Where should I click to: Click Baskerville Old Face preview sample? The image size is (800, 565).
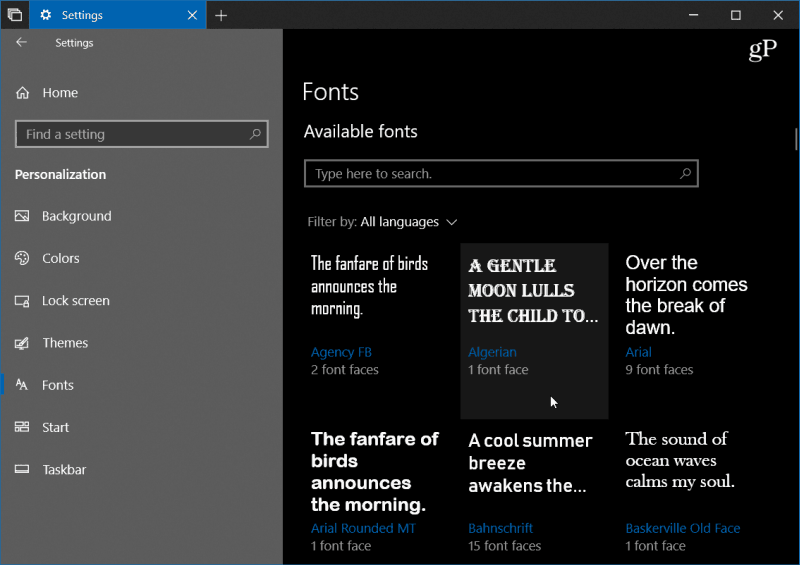(680, 460)
